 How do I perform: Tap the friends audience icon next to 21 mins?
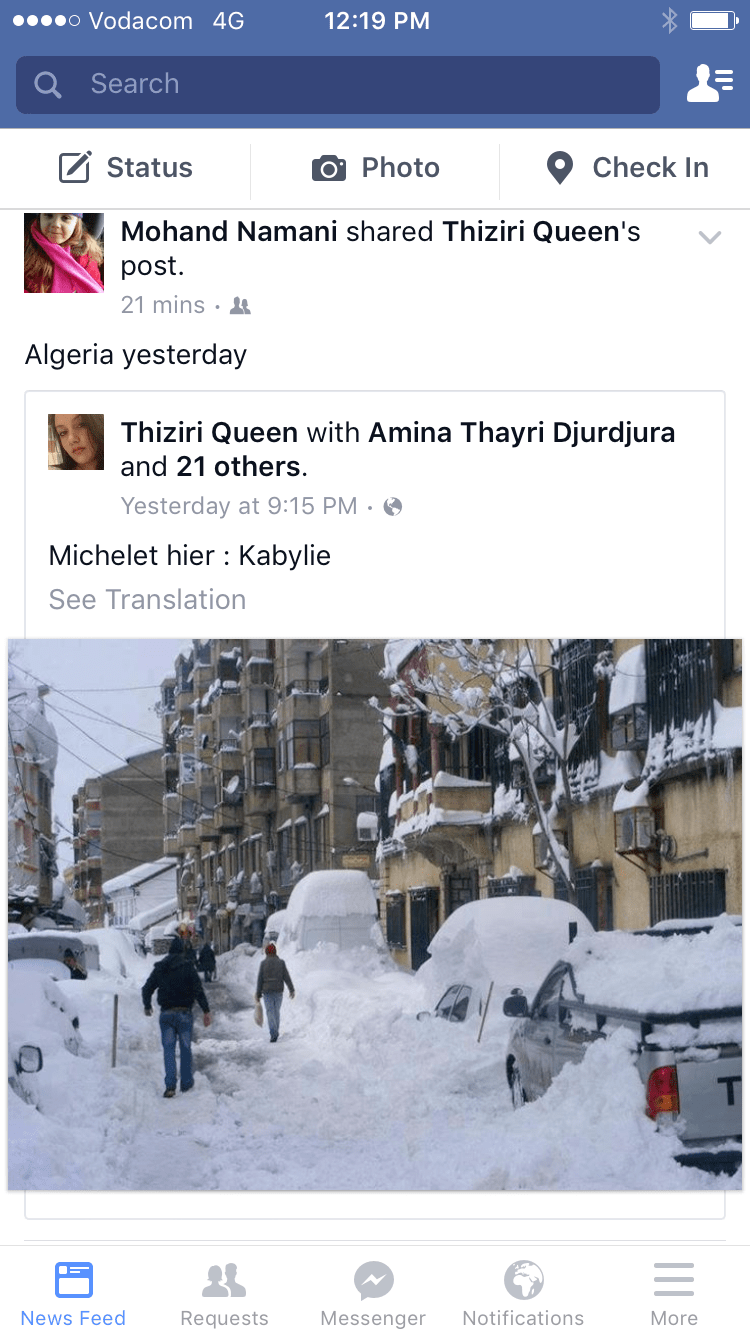[240, 306]
